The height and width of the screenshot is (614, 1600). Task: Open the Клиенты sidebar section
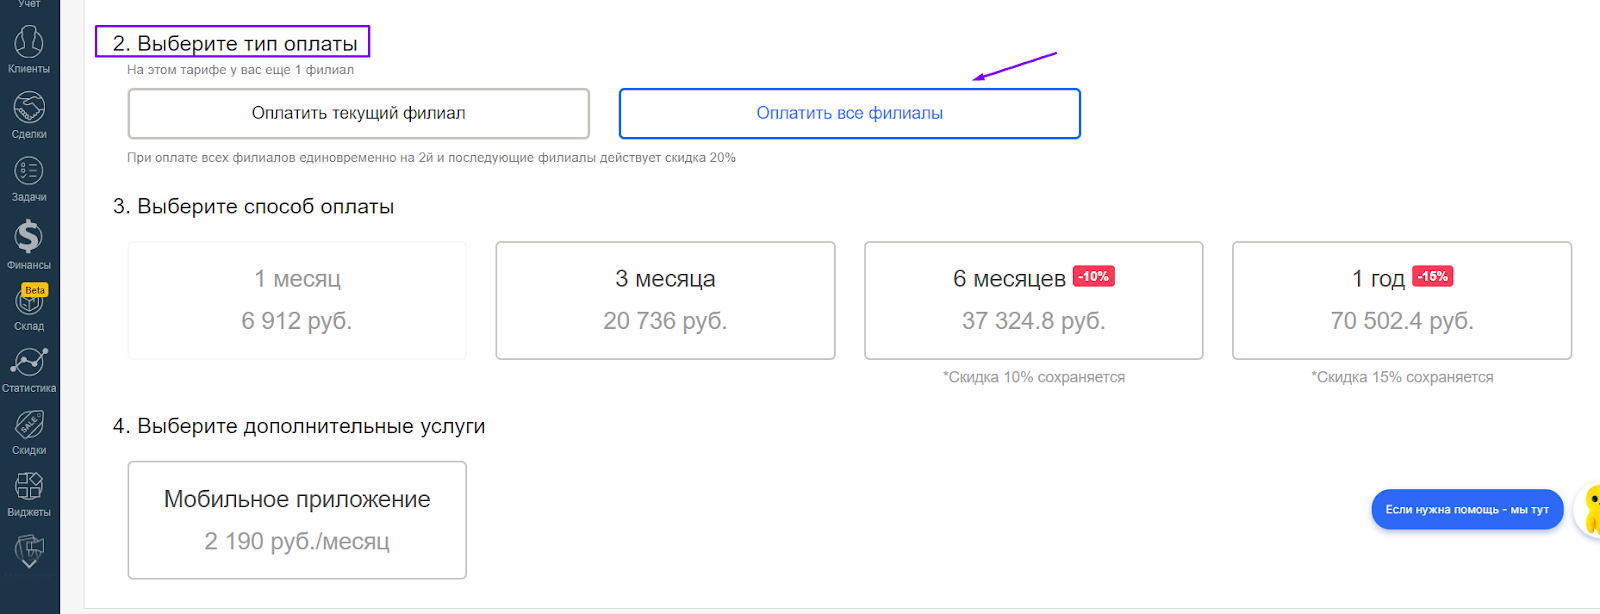point(29,49)
